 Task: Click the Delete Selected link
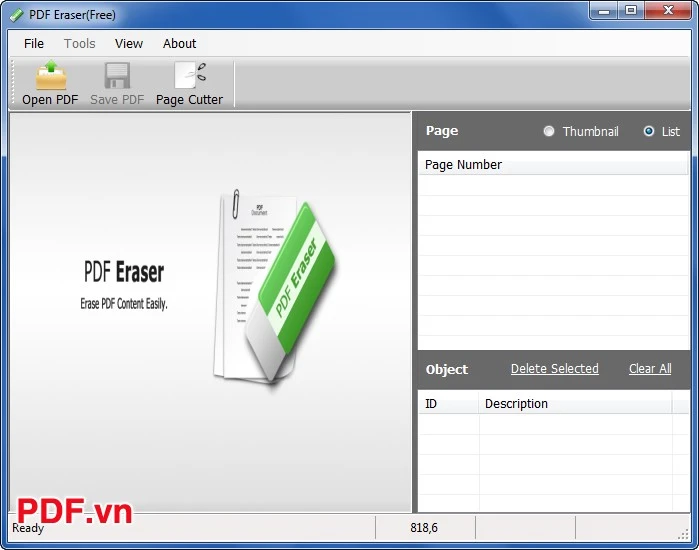[x=555, y=369]
